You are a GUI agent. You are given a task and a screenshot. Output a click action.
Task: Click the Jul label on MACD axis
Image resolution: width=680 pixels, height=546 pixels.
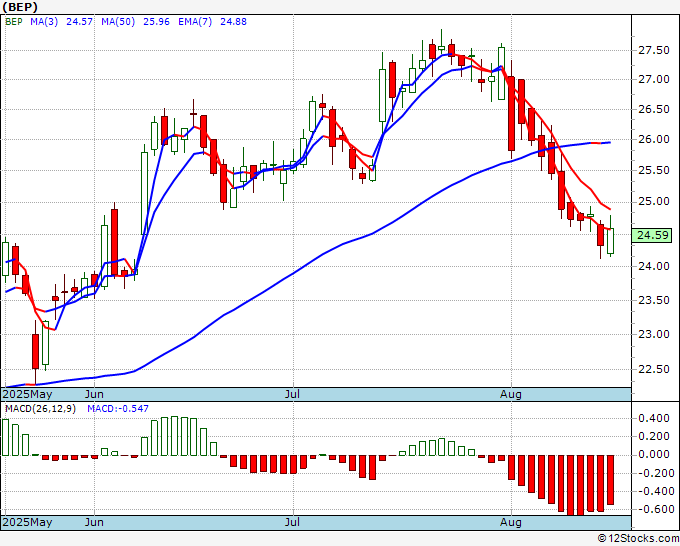click(x=292, y=522)
